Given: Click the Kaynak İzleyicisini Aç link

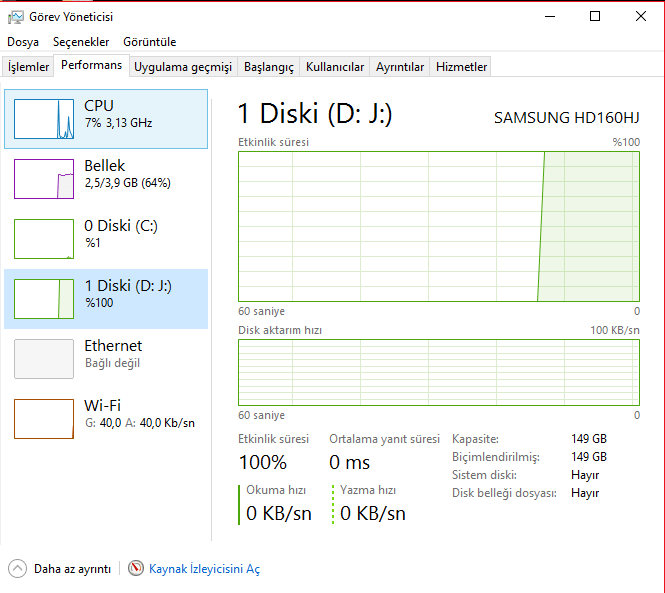Looking at the screenshot, I should click(x=204, y=569).
